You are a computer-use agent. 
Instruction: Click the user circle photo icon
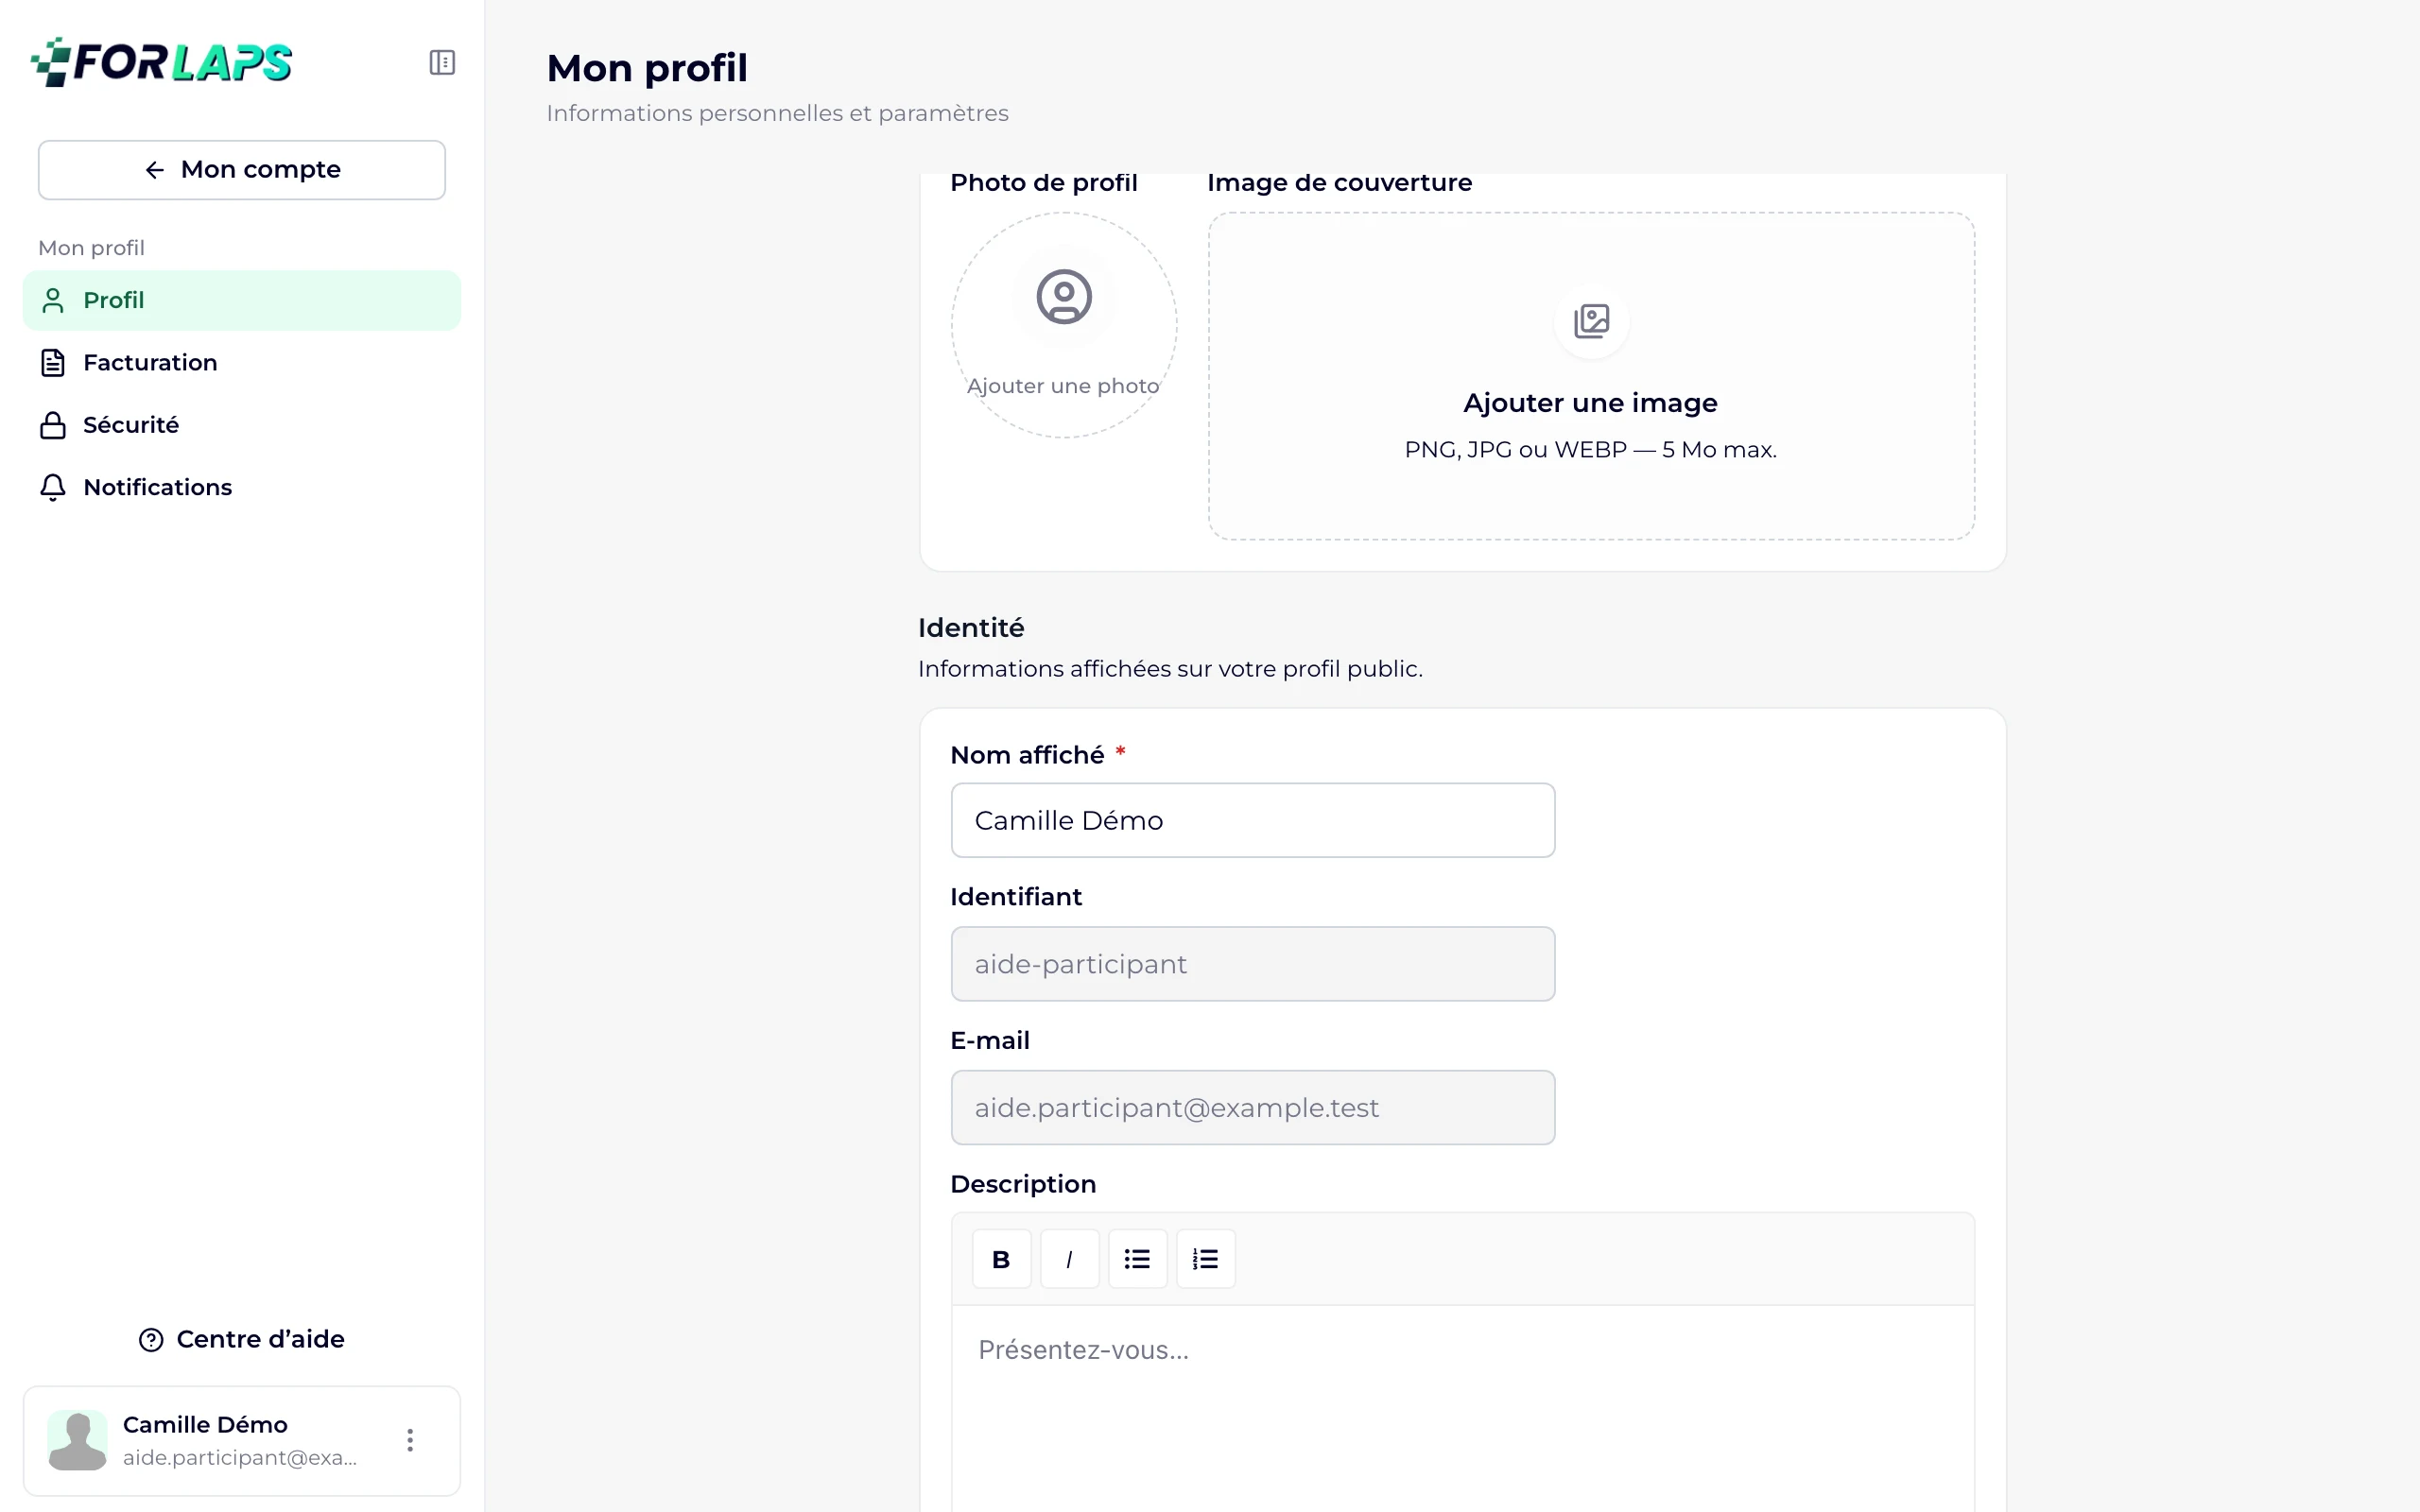tap(1064, 297)
